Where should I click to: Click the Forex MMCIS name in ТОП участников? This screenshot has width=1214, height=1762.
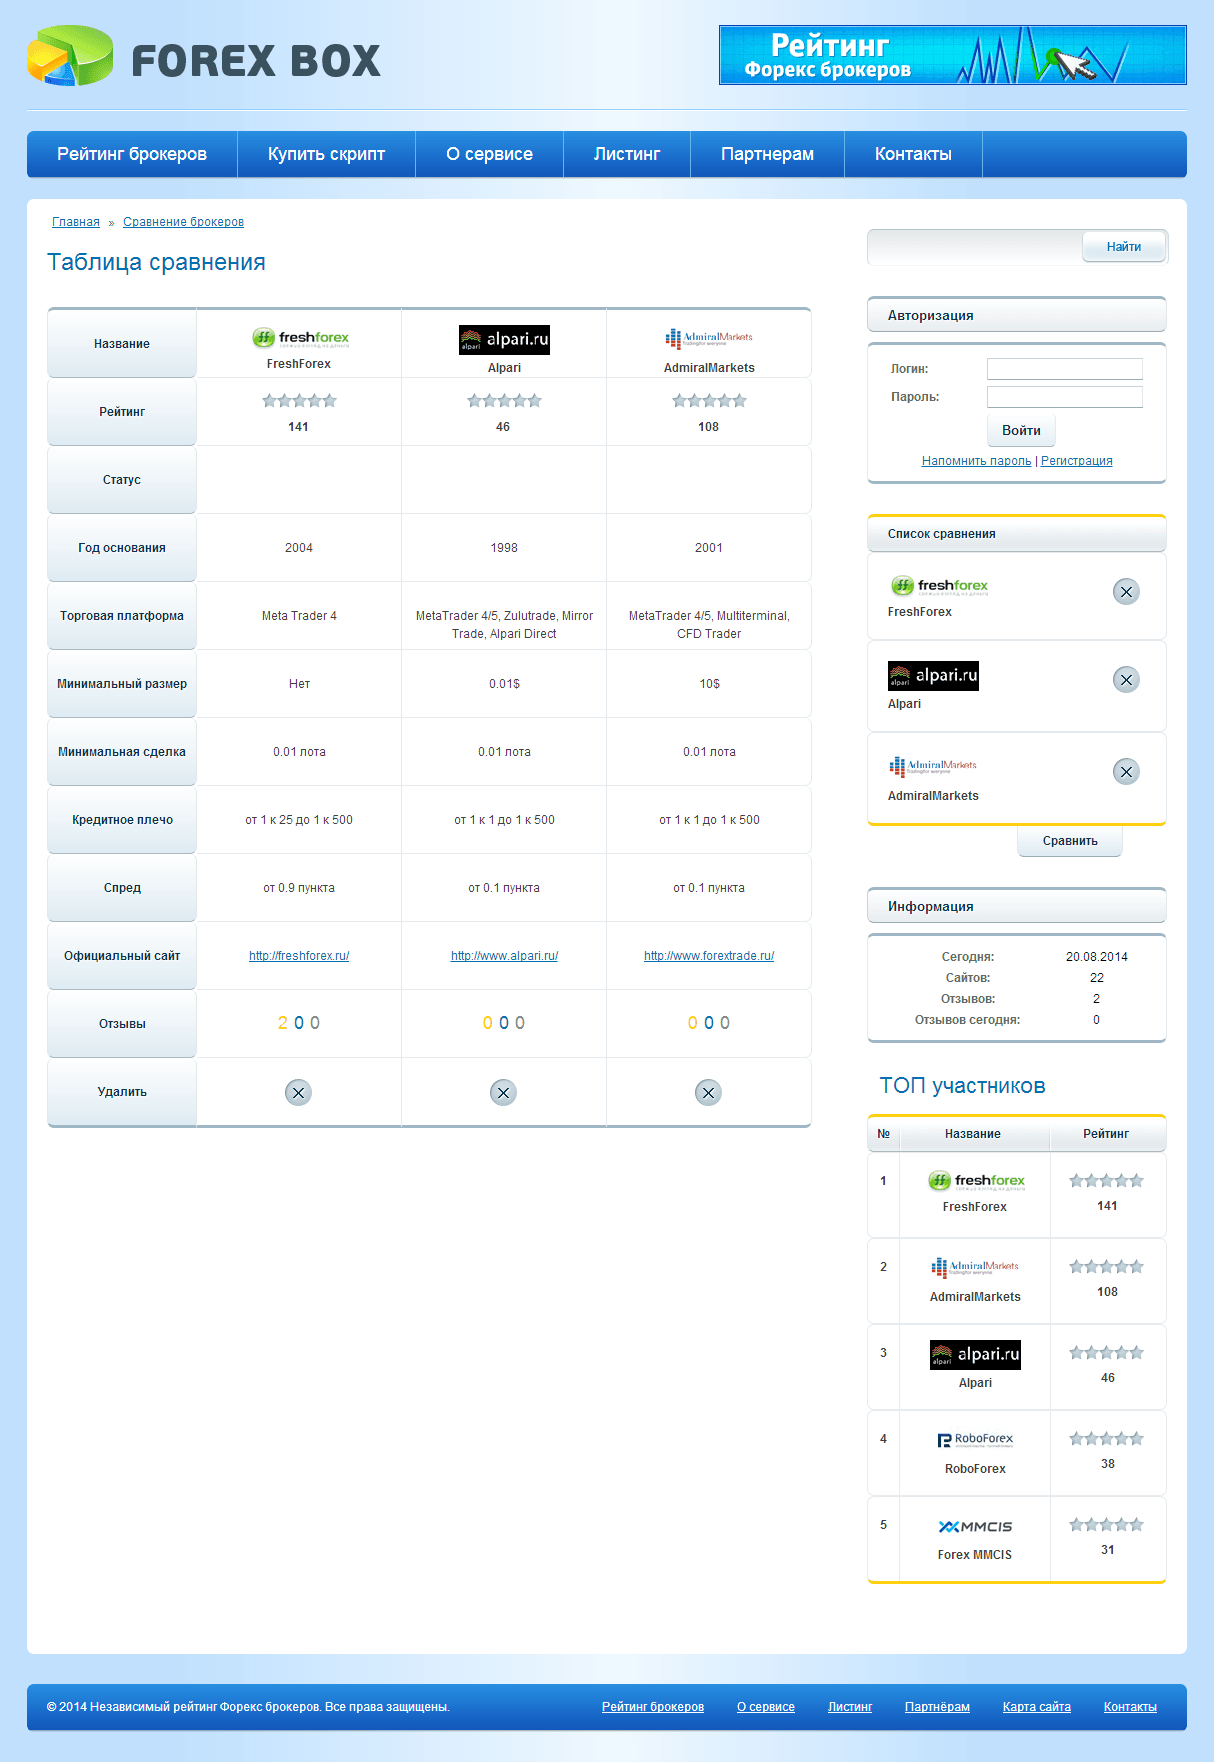[x=975, y=1555]
